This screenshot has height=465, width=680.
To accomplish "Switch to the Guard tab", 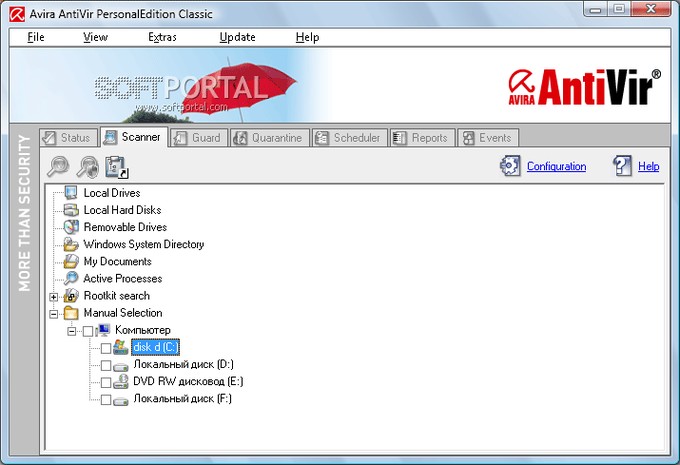I will coord(199,138).
